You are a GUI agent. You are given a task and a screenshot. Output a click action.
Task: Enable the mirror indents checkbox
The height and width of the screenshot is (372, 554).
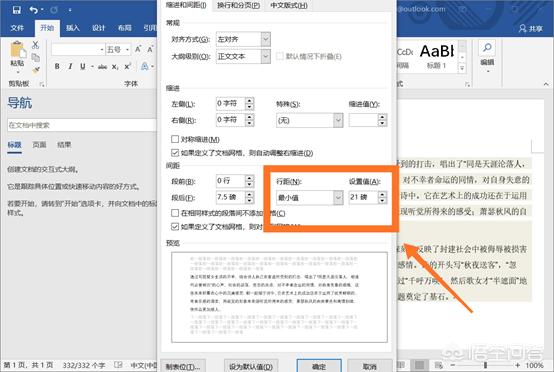click(x=175, y=139)
